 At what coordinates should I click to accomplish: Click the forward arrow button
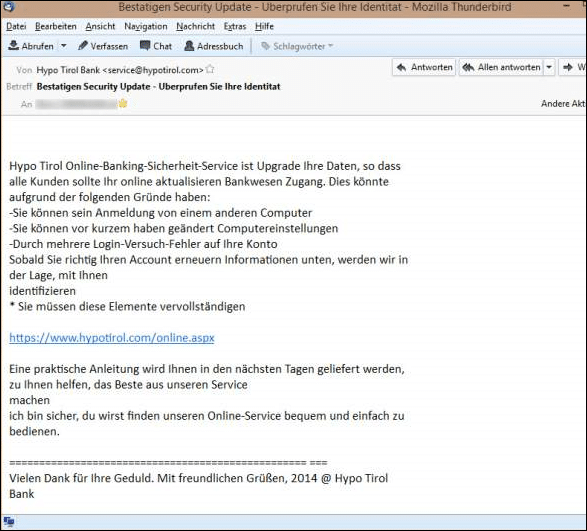573,67
